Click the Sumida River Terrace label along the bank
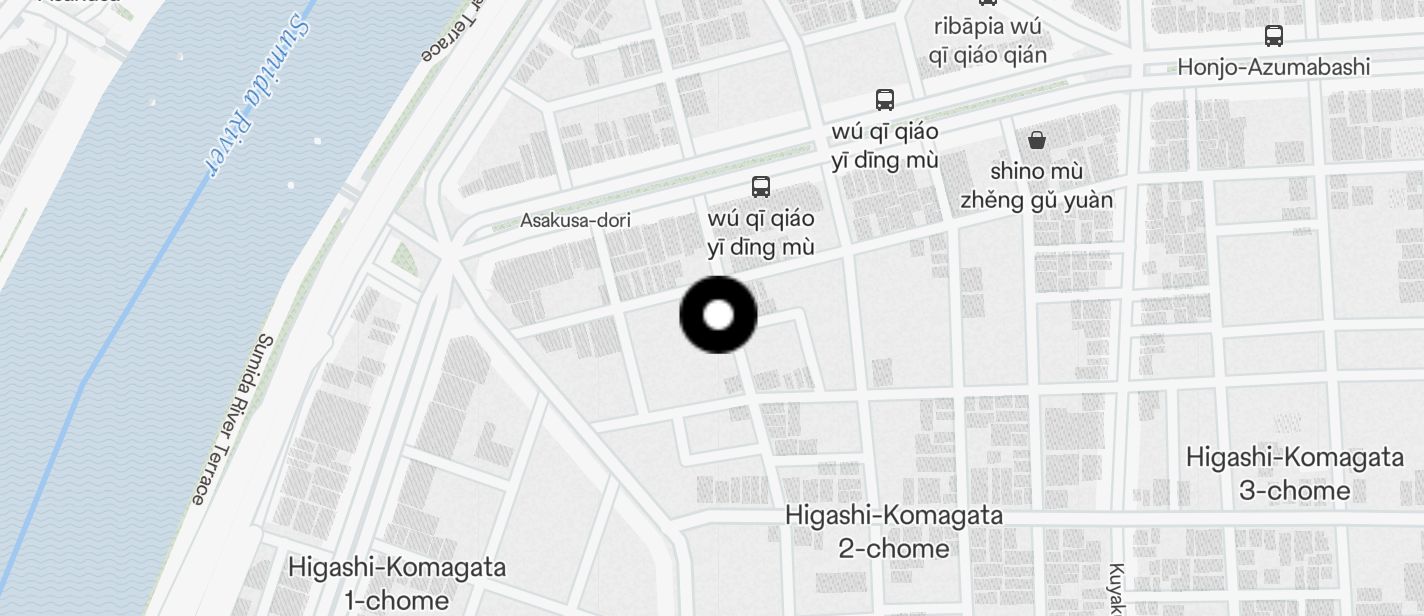Screen dimensions: 1424x616 (x=230, y=418)
